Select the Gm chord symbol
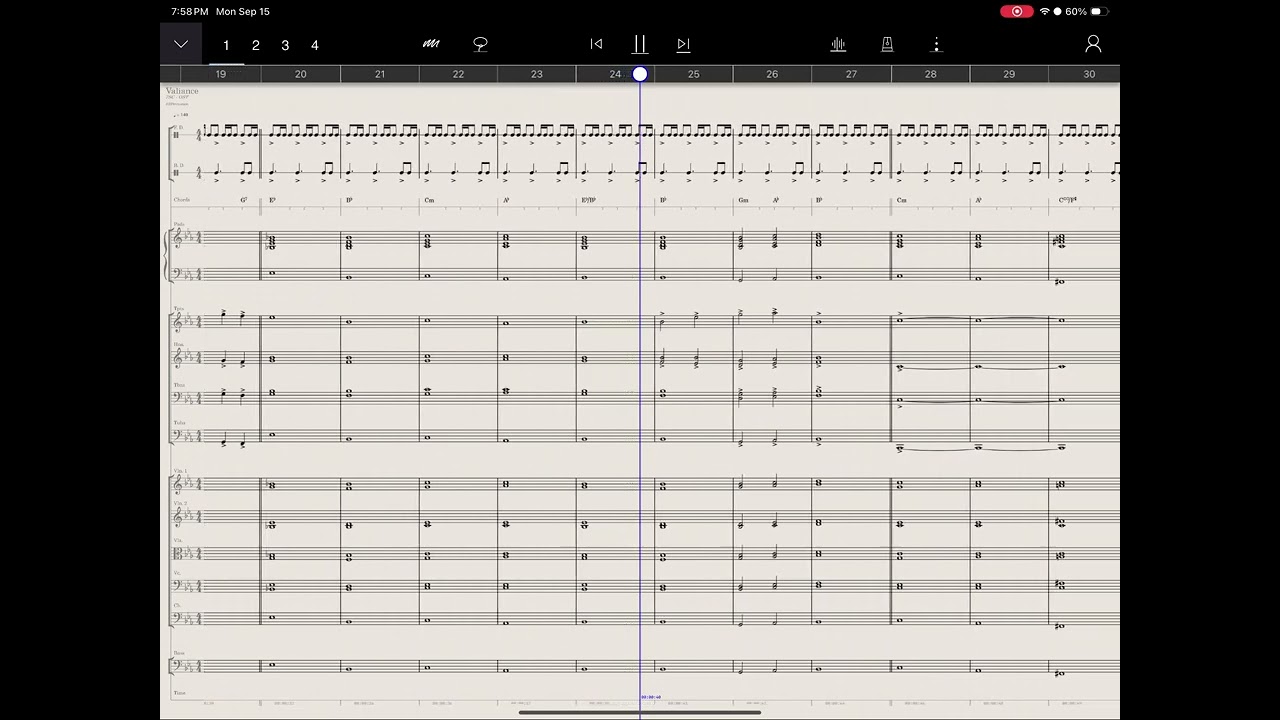This screenshot has width=1280, height=720. [743, 200]
